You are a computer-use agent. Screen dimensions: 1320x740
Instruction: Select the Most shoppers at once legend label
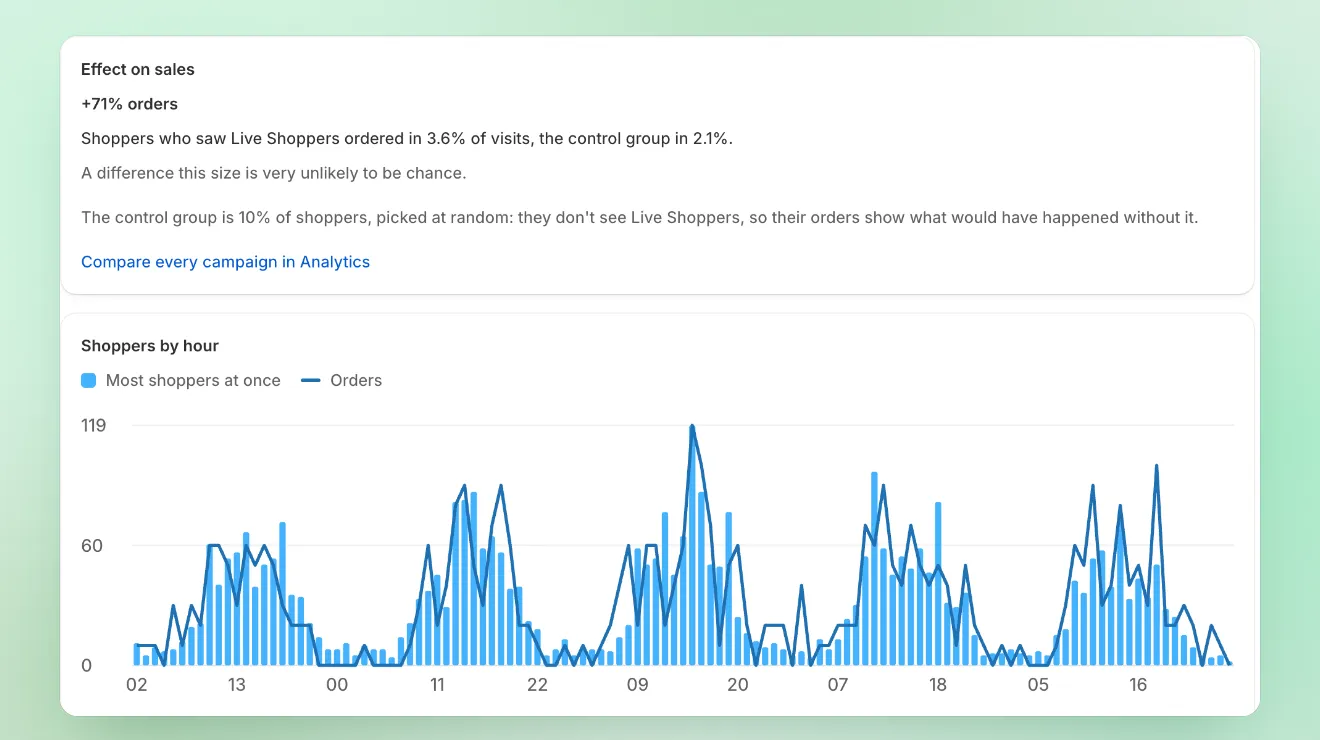(x=193, y=380)
